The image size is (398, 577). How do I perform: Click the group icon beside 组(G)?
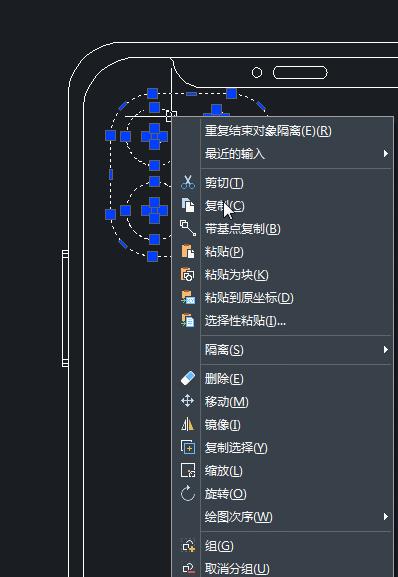coord(189,546)
